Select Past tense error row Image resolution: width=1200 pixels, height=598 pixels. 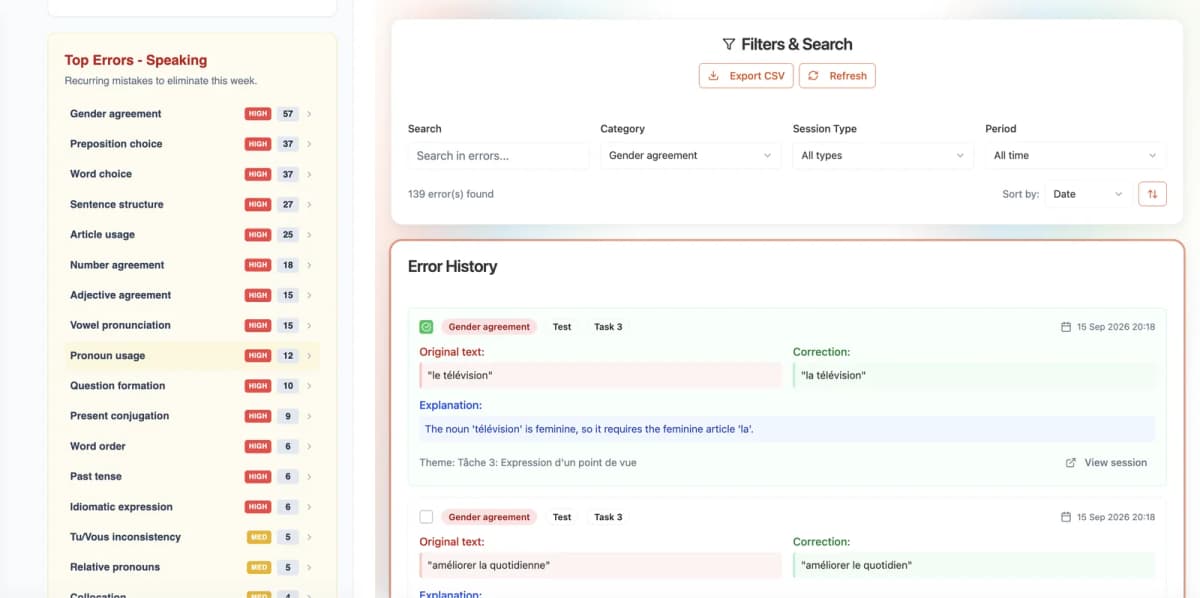pyautogui.click(x=192, y=477)
